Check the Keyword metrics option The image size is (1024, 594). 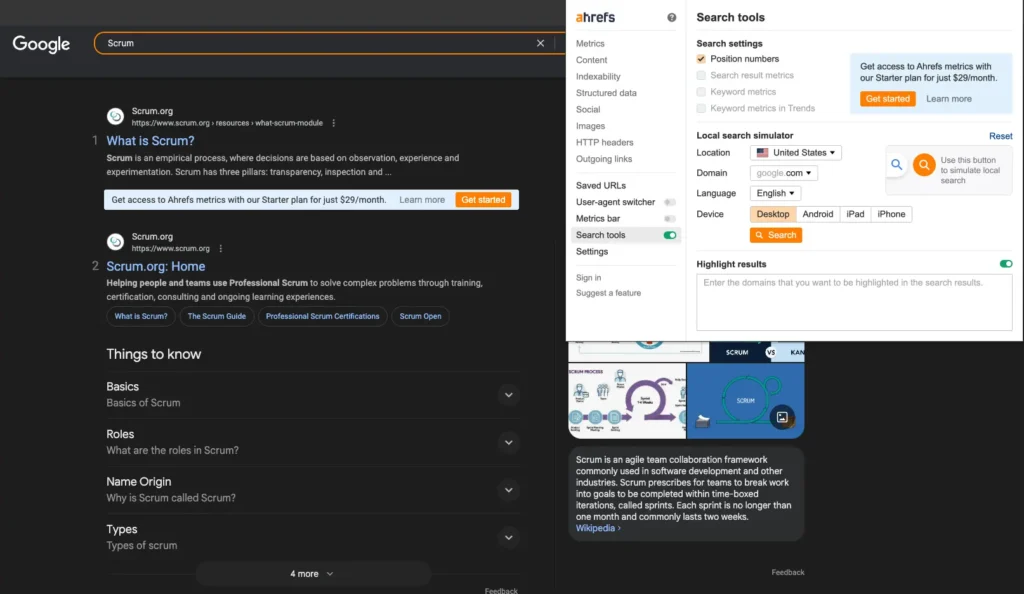point(701,92)
